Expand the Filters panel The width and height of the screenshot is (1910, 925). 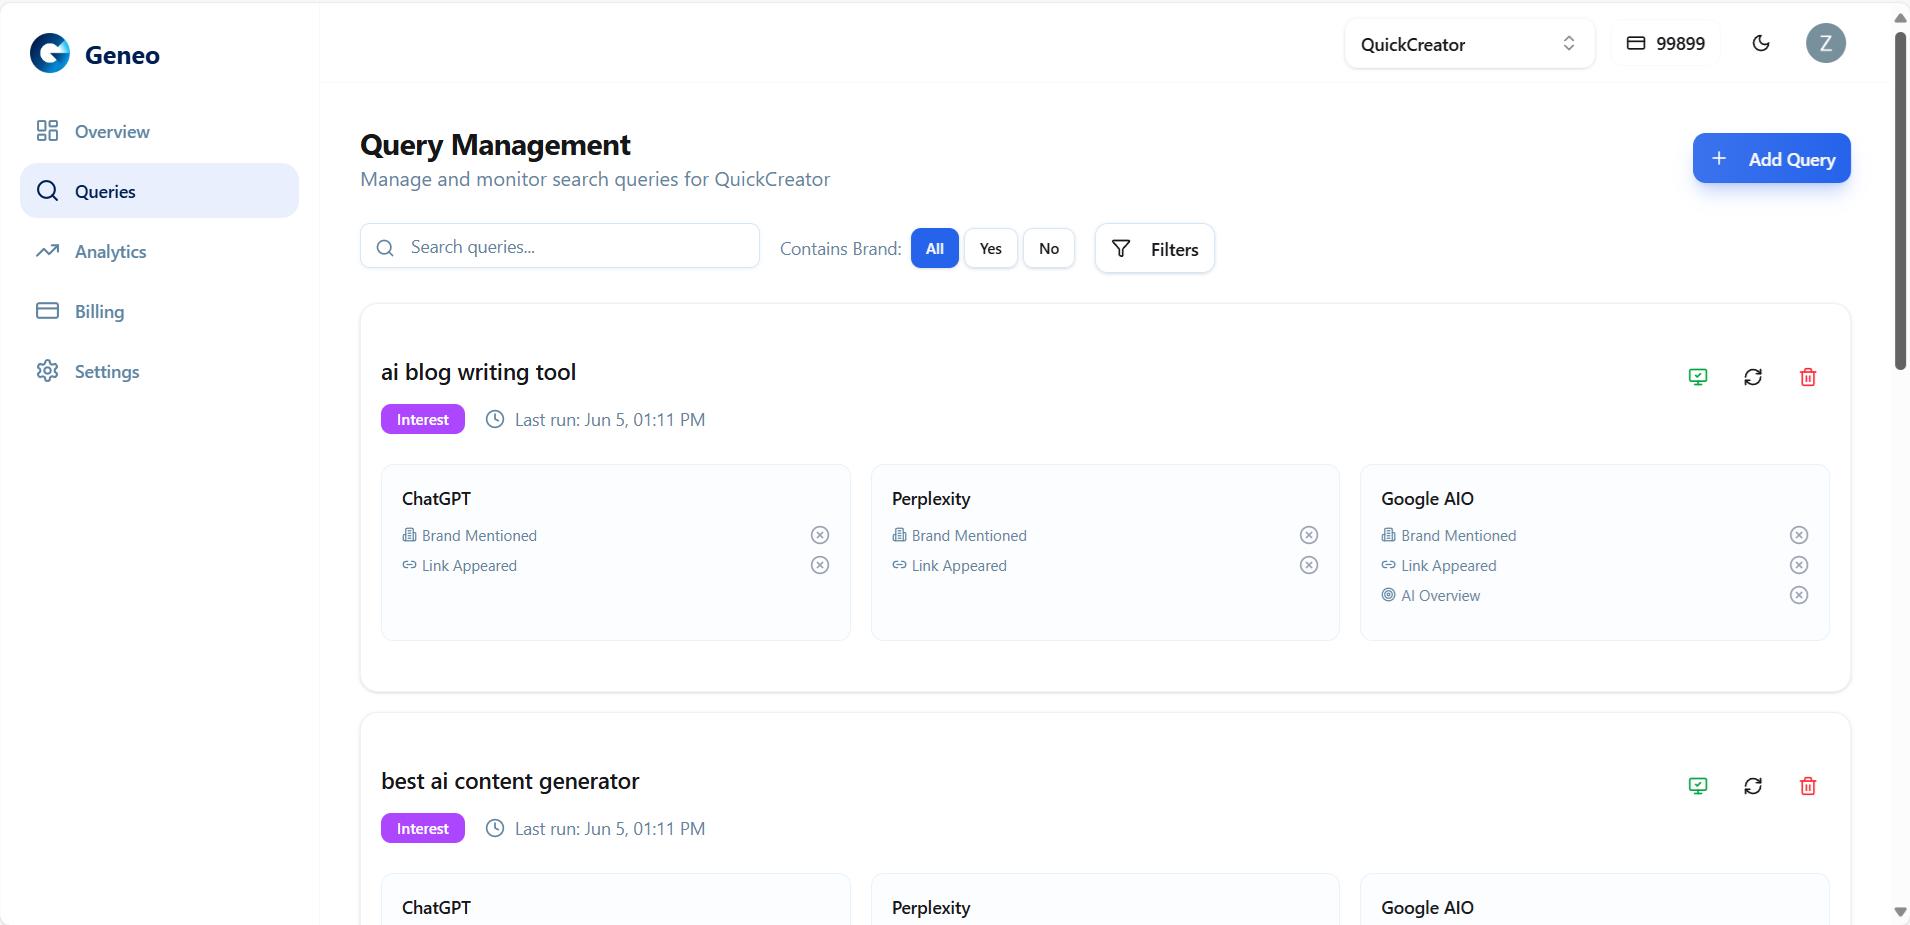click(1154, 249)
